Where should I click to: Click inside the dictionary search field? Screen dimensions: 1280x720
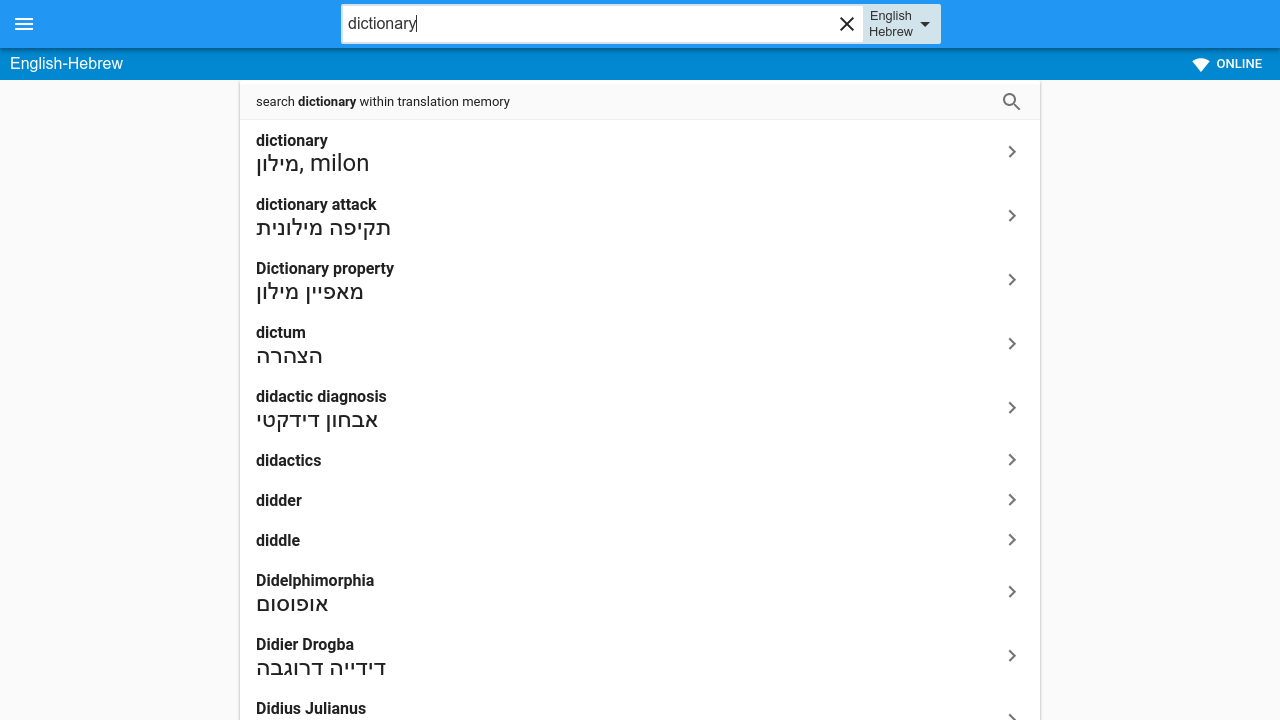[590, 24]
